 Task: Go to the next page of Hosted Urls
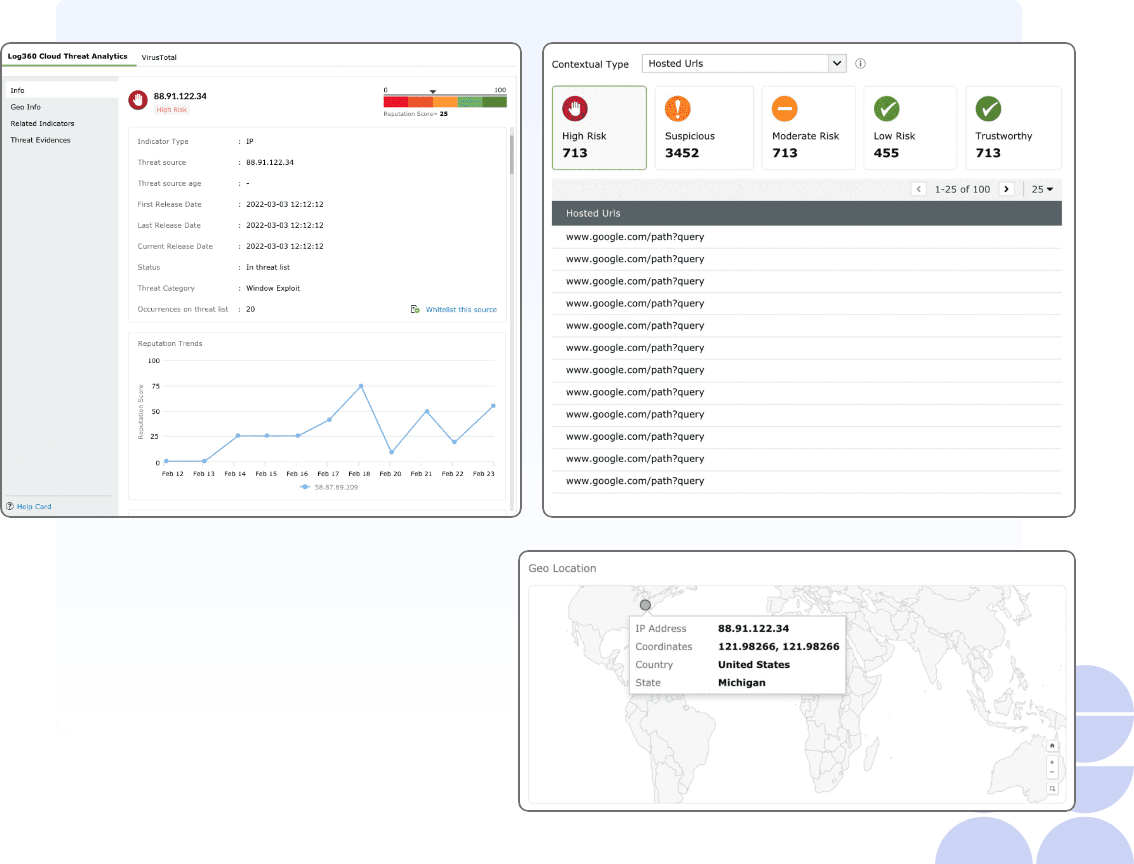point(1007,189)
